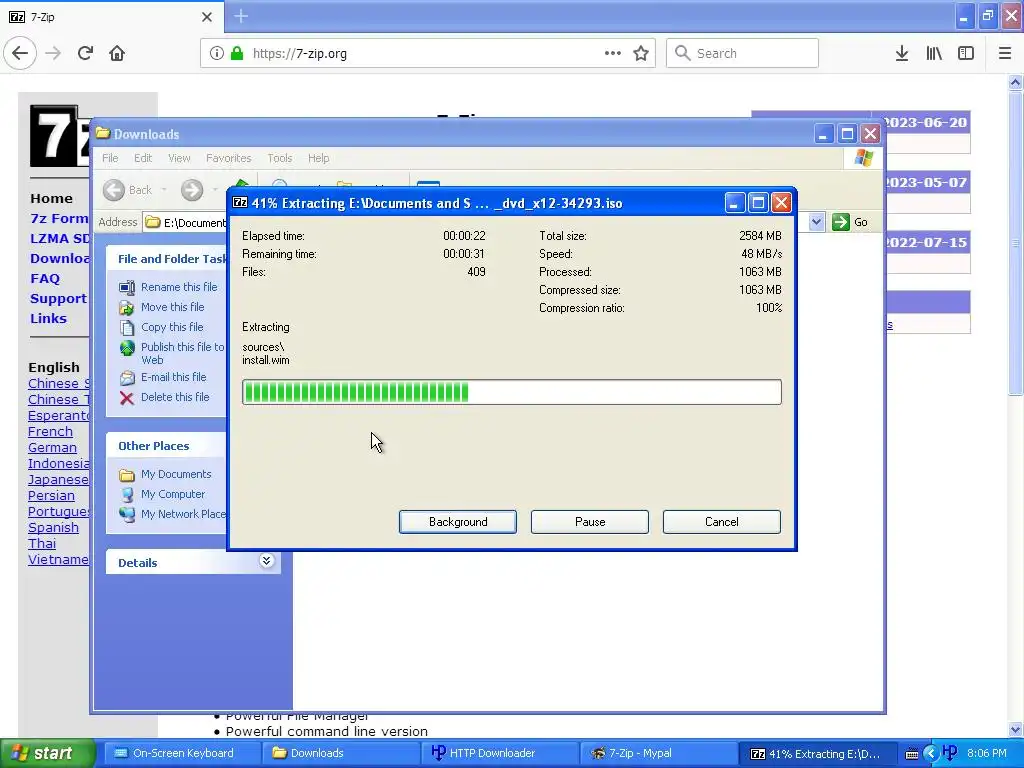The image size is (1024, 768).
Task: Click Delete this file
Action: pos(175,397)
